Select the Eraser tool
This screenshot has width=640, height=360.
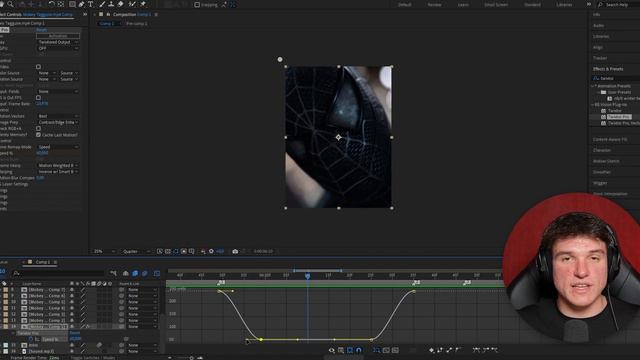click(x=120, y=4)
